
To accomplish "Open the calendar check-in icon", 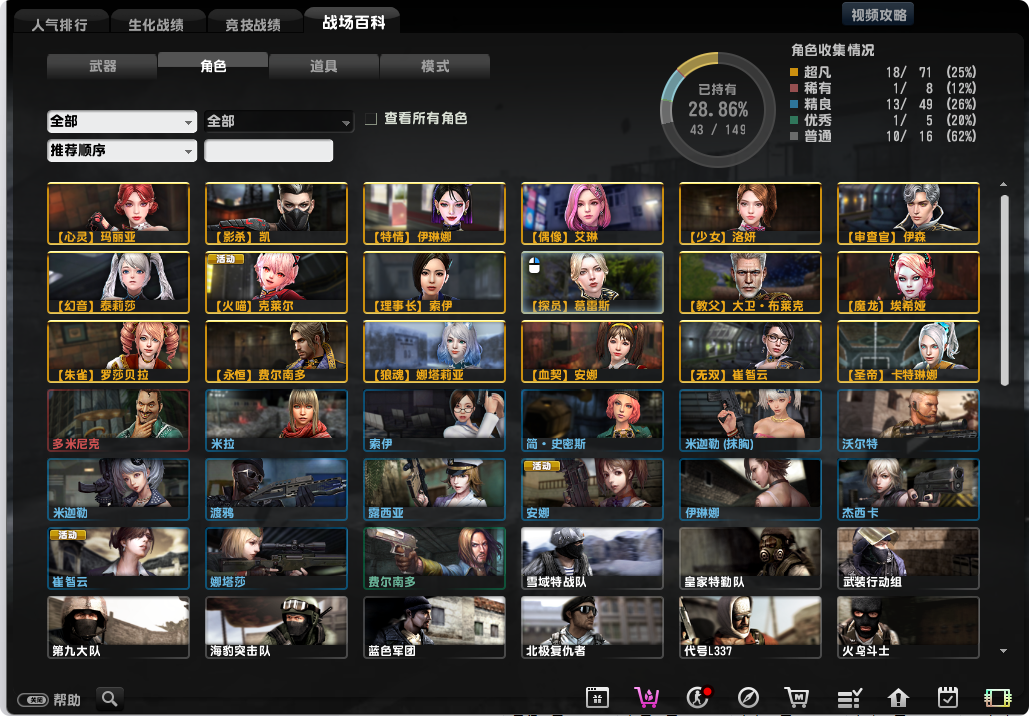I will click(948, 698).
